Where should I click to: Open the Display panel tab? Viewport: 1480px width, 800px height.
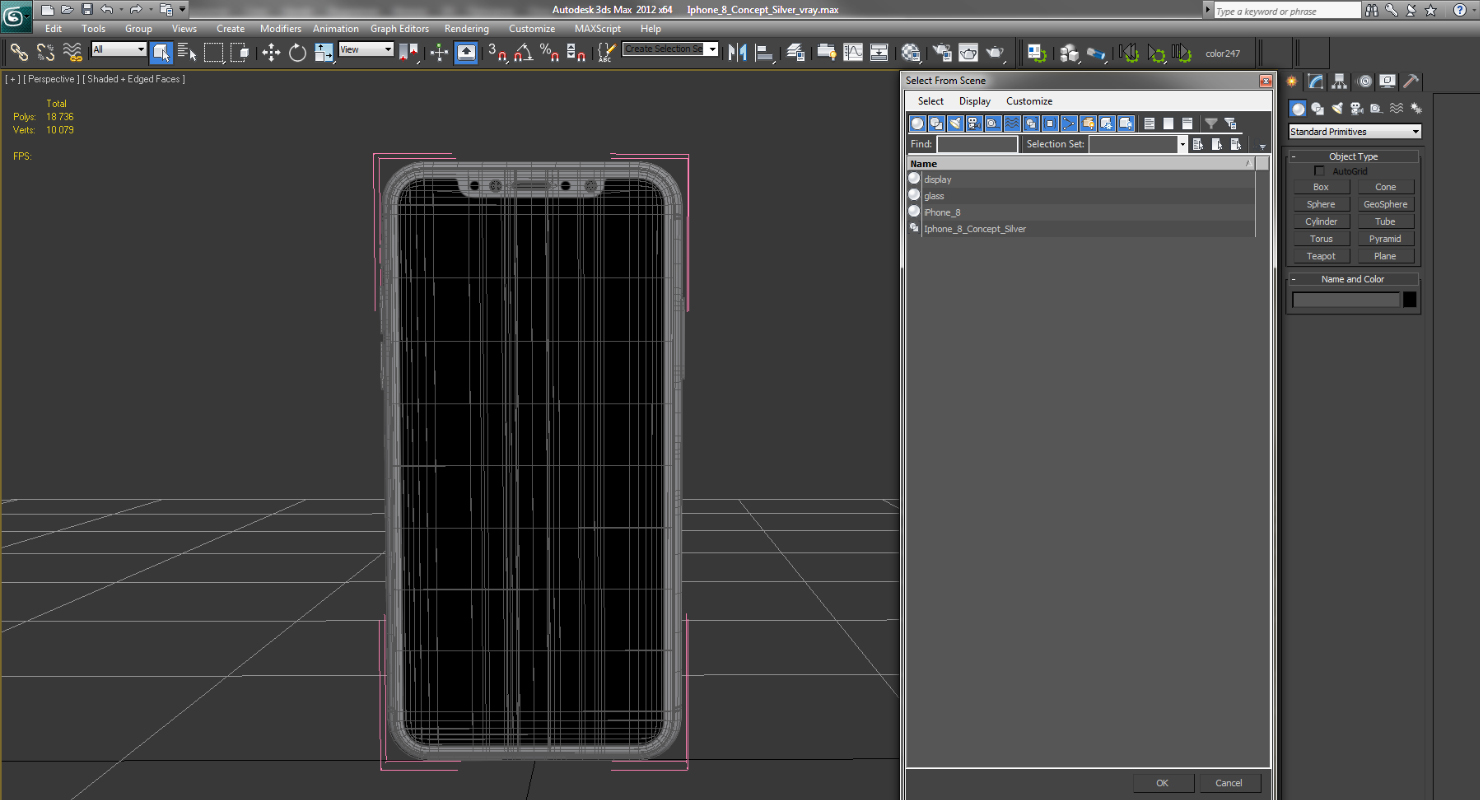tap(1387, 81)
